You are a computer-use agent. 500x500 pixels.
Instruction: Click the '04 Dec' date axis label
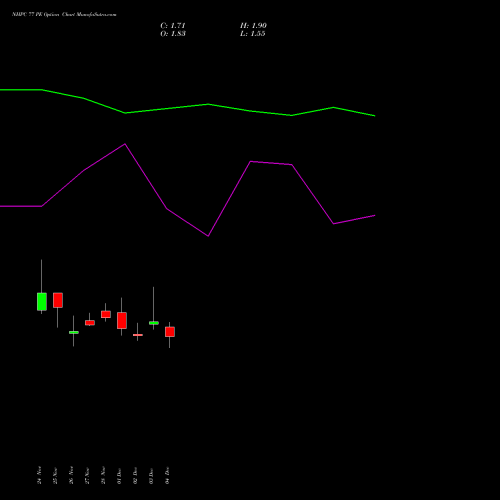coord(167,475)
